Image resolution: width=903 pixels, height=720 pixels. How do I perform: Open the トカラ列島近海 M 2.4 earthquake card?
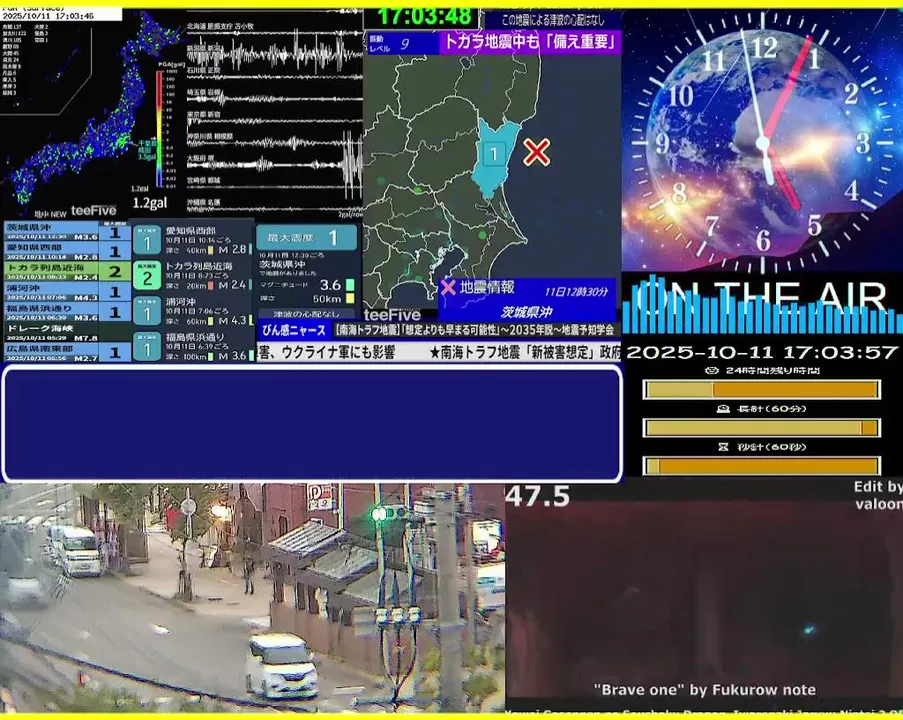pyautogui.click(x=193, y=275)
